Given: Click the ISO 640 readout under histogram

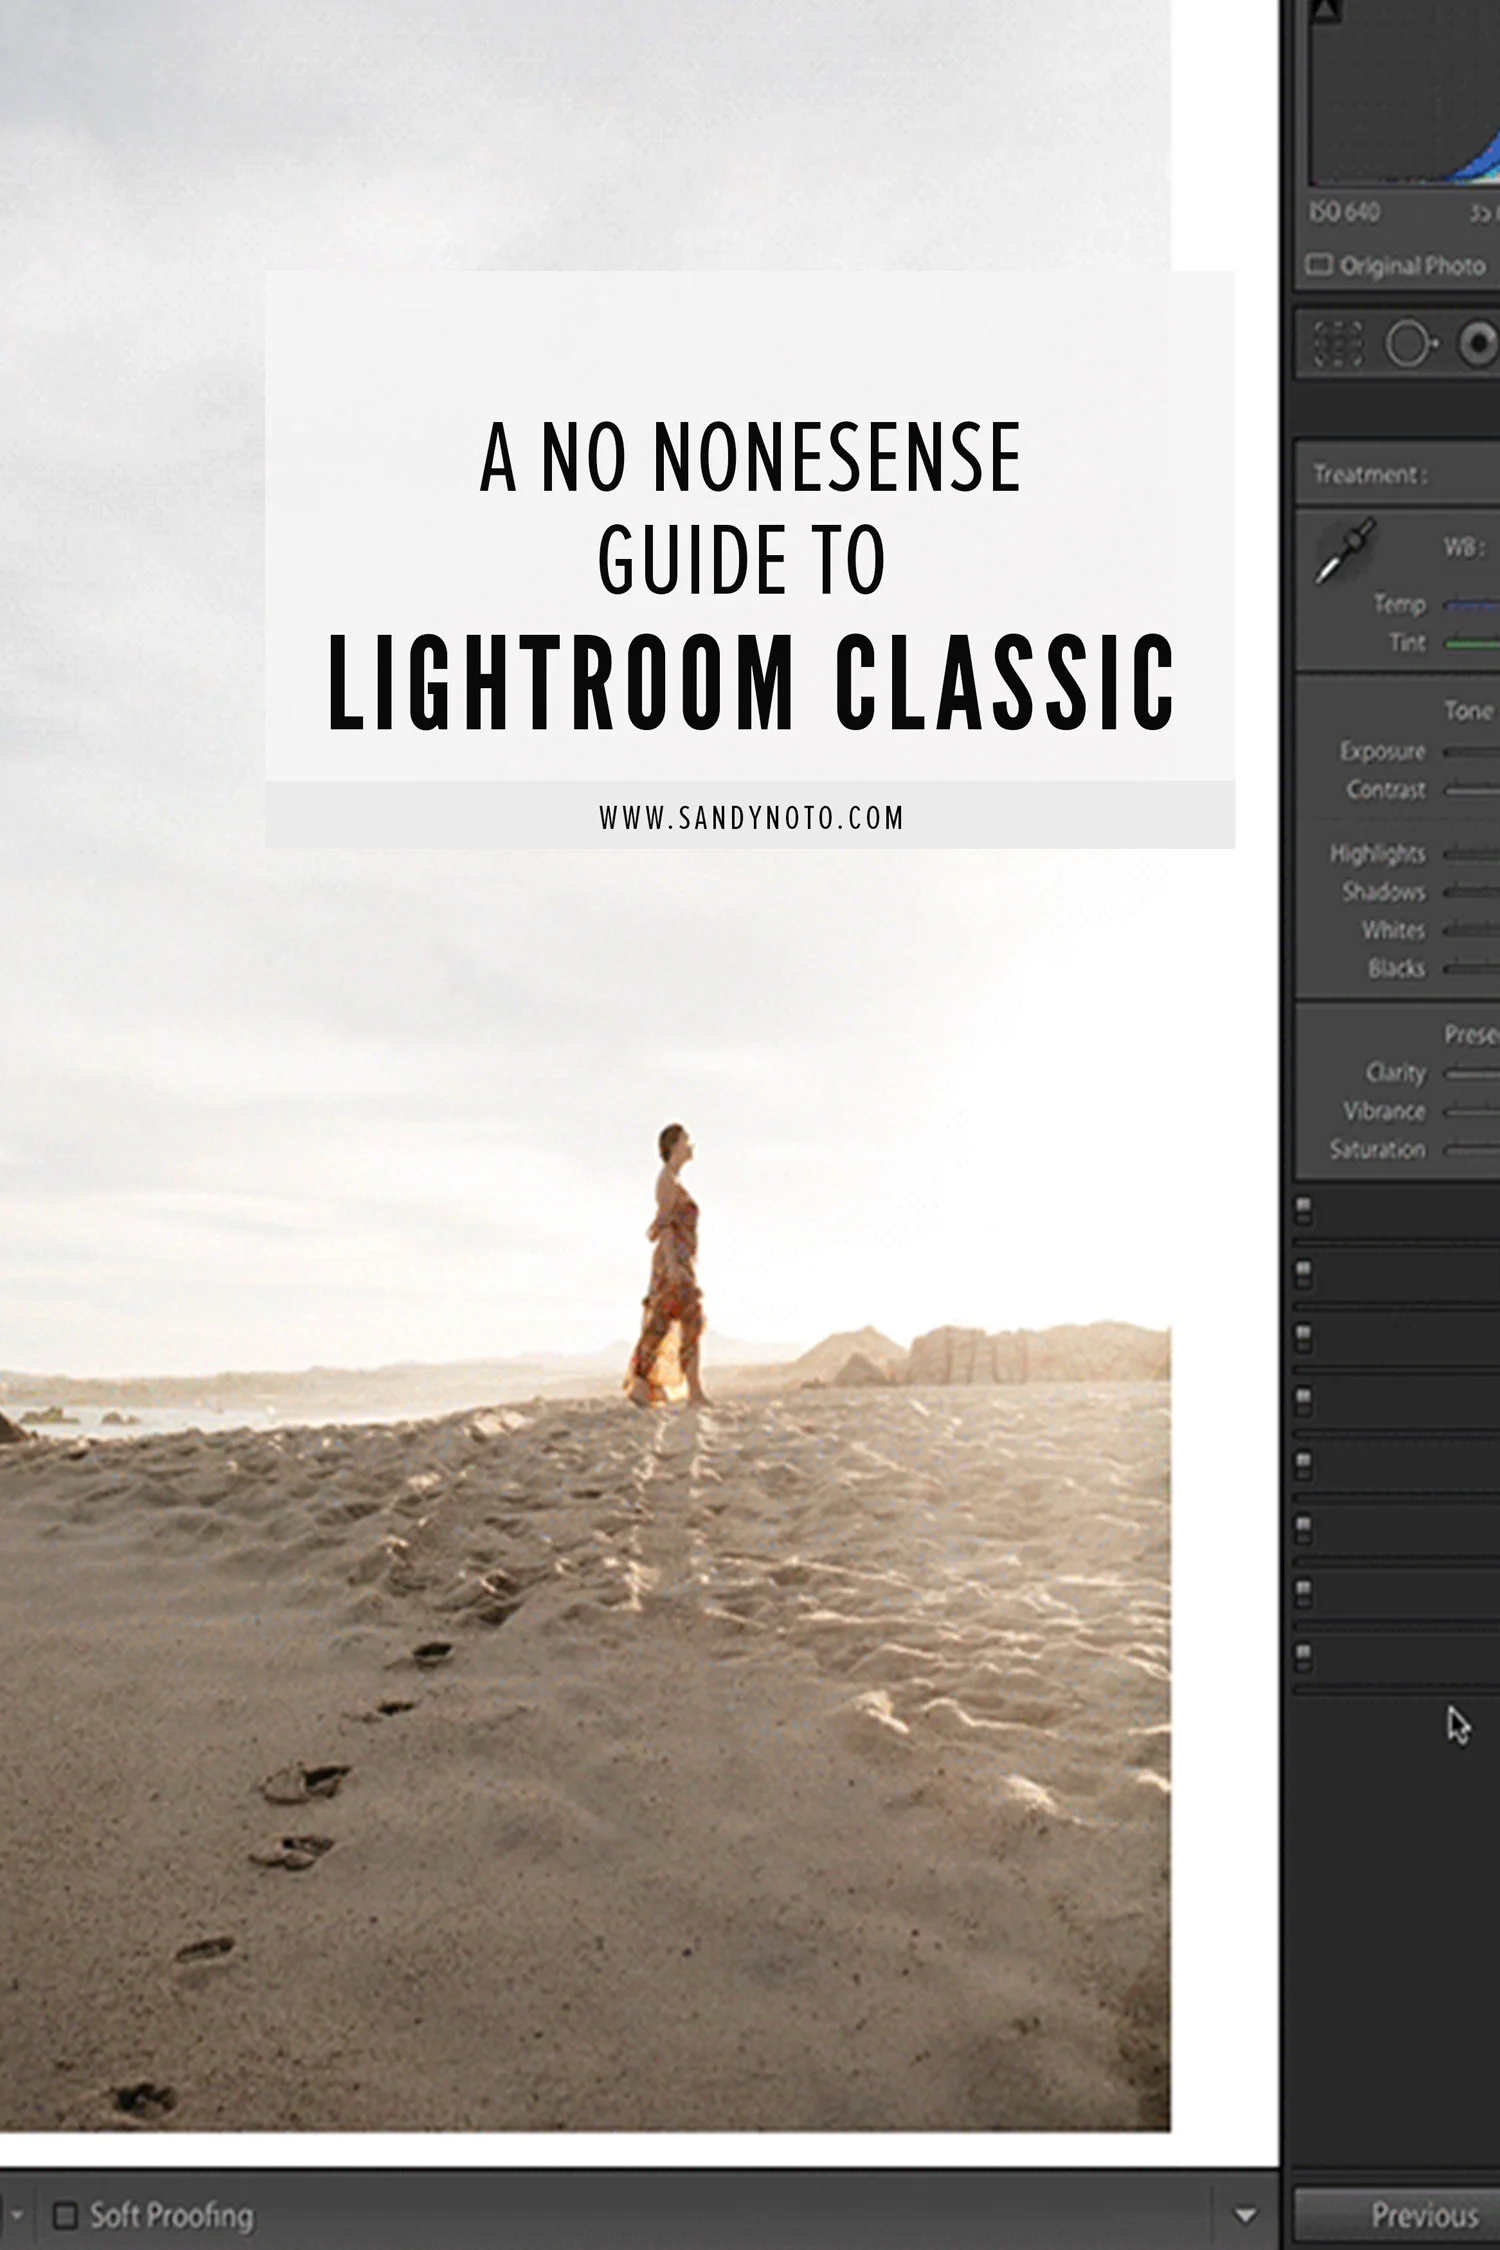Looking at the screenshot, I should point(1344,212).
